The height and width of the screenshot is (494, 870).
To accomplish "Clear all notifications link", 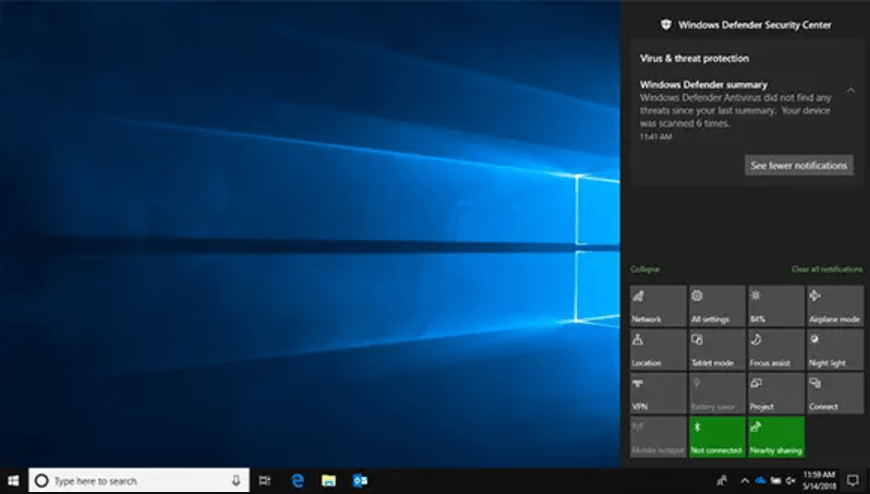I will (827, 269).
